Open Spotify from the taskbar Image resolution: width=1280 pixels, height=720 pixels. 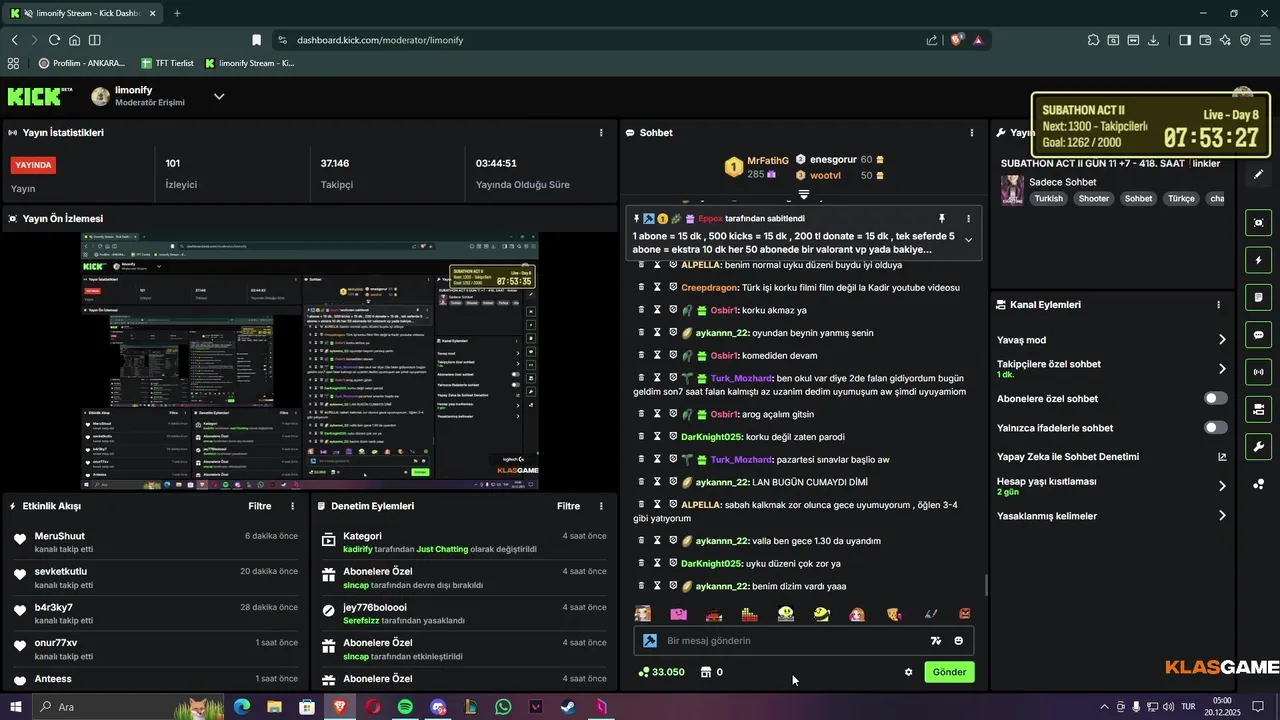(x=405, y=707)
